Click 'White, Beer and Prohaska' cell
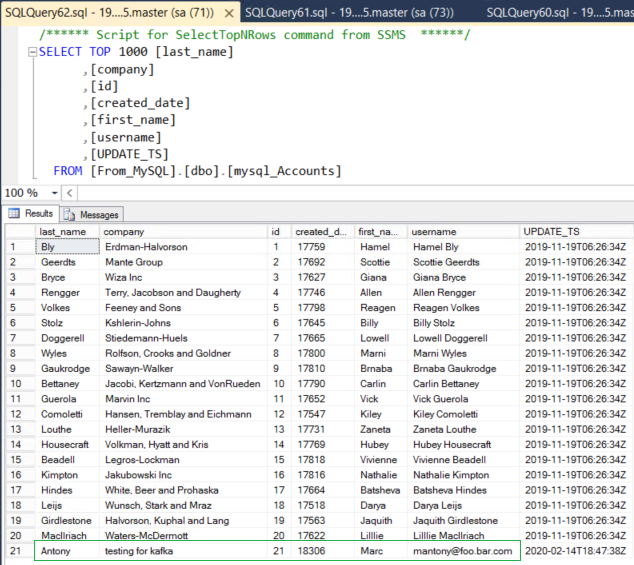The image size is (634, 565). 183,490
